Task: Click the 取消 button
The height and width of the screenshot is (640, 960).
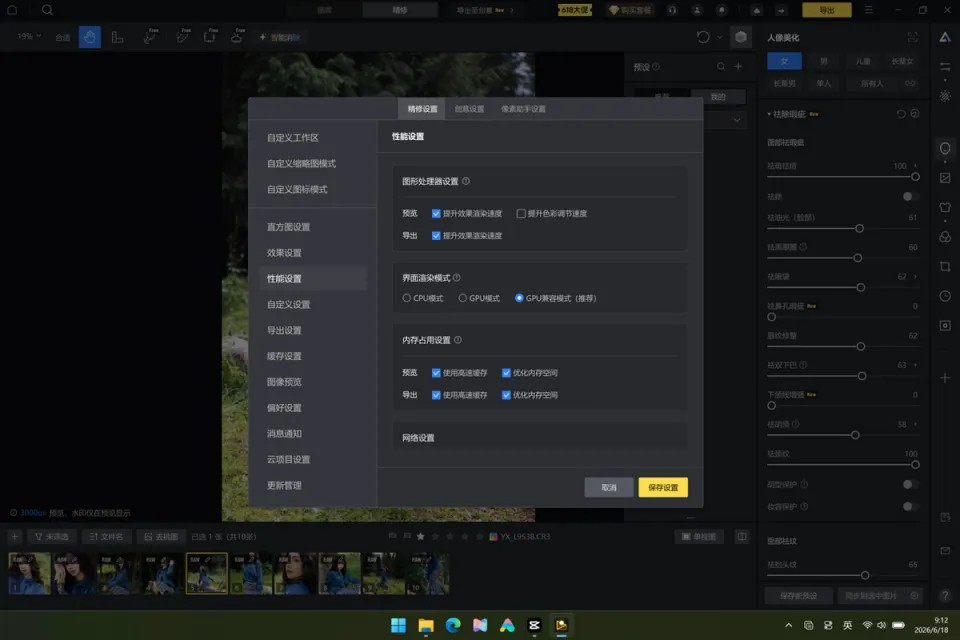Action: [609, 488]
